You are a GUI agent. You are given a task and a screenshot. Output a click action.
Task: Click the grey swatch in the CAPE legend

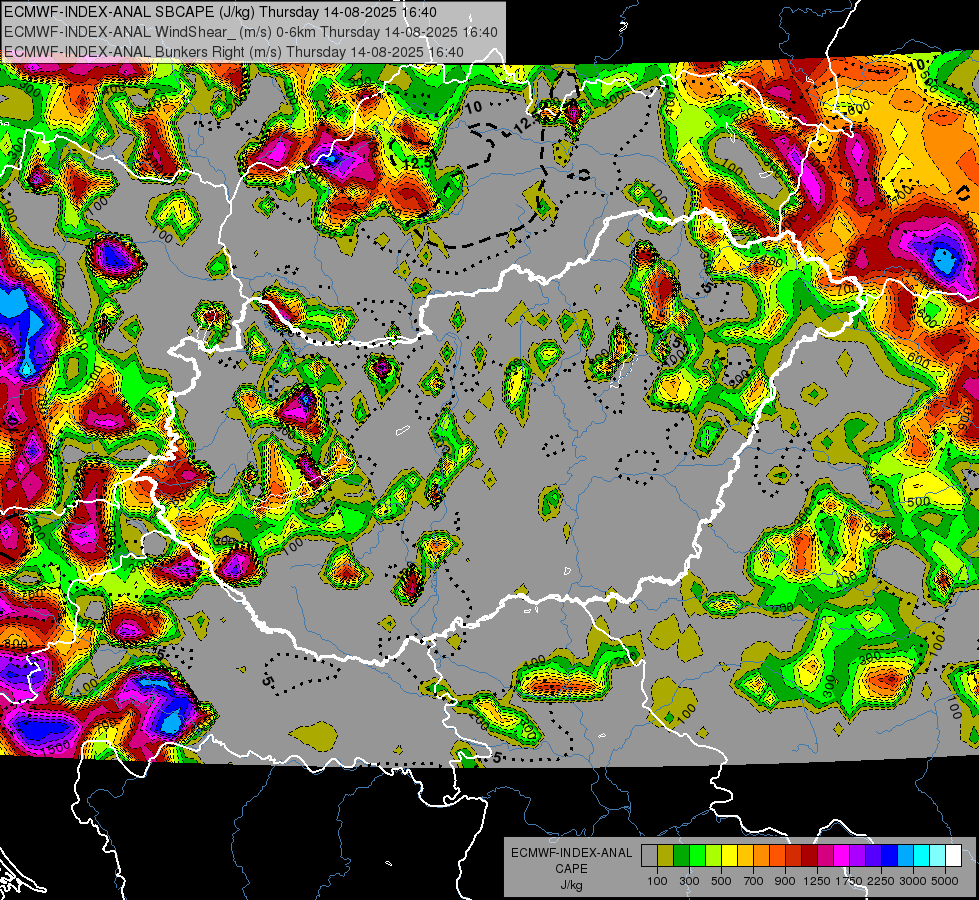[x=649, y=856]
